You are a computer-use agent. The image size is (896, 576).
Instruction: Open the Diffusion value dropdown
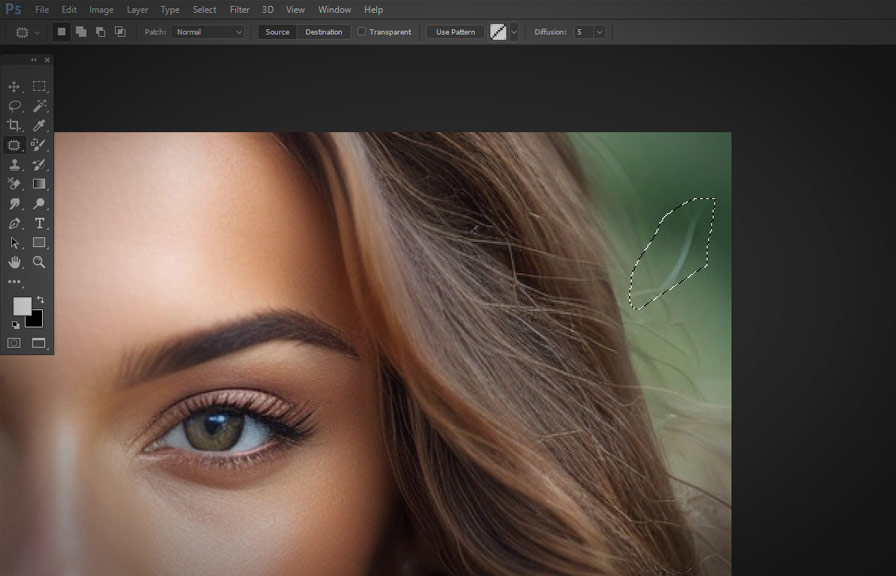tap(597, 31)
